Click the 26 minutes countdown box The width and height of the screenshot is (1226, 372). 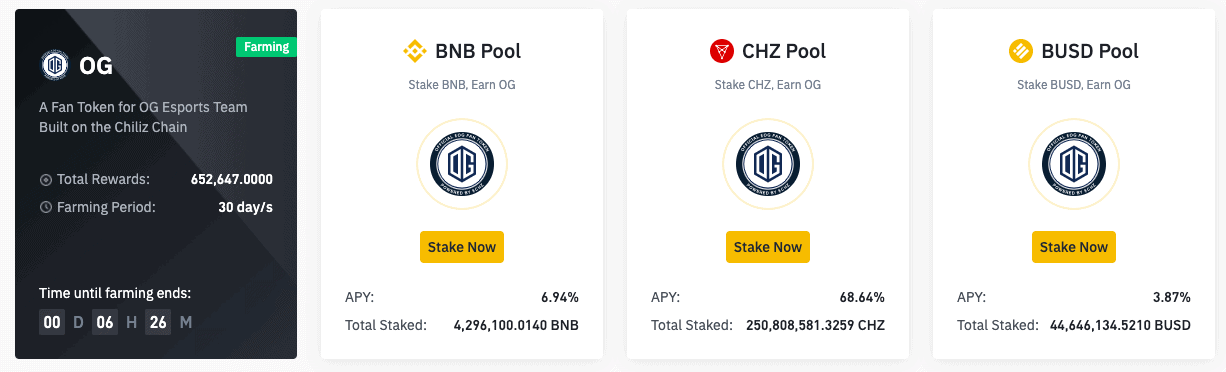tap(158, 323)
